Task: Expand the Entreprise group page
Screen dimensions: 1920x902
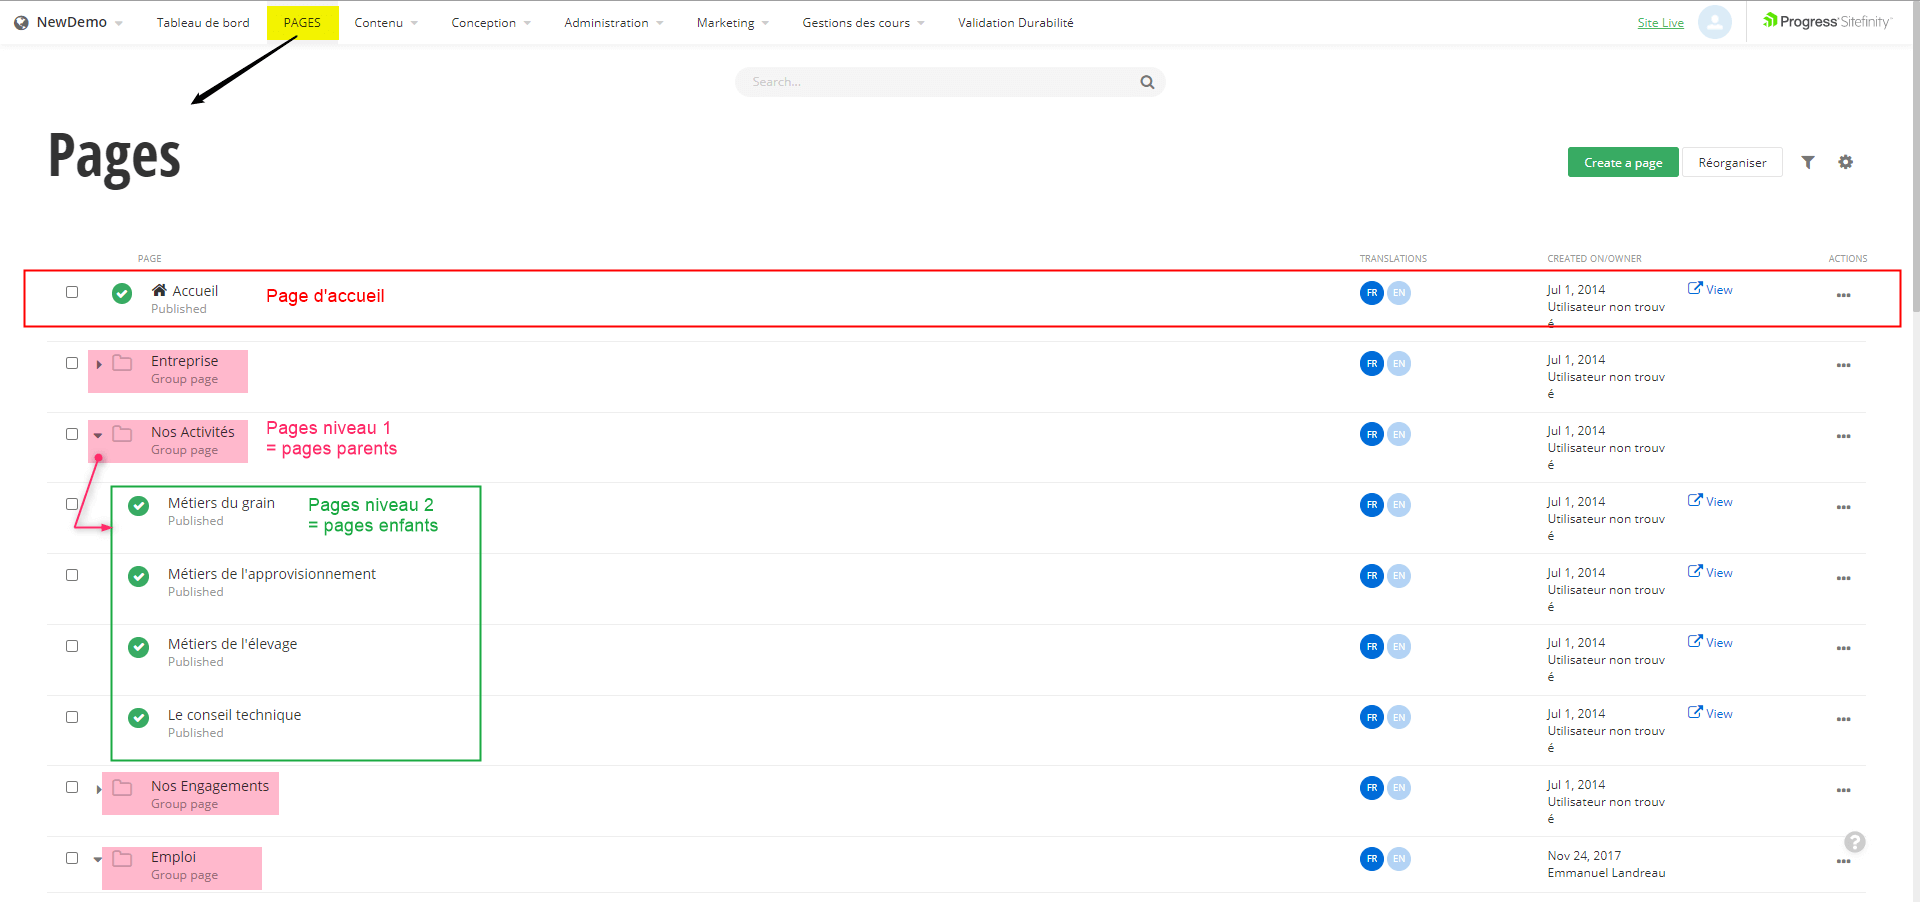Action: (99, 364)
